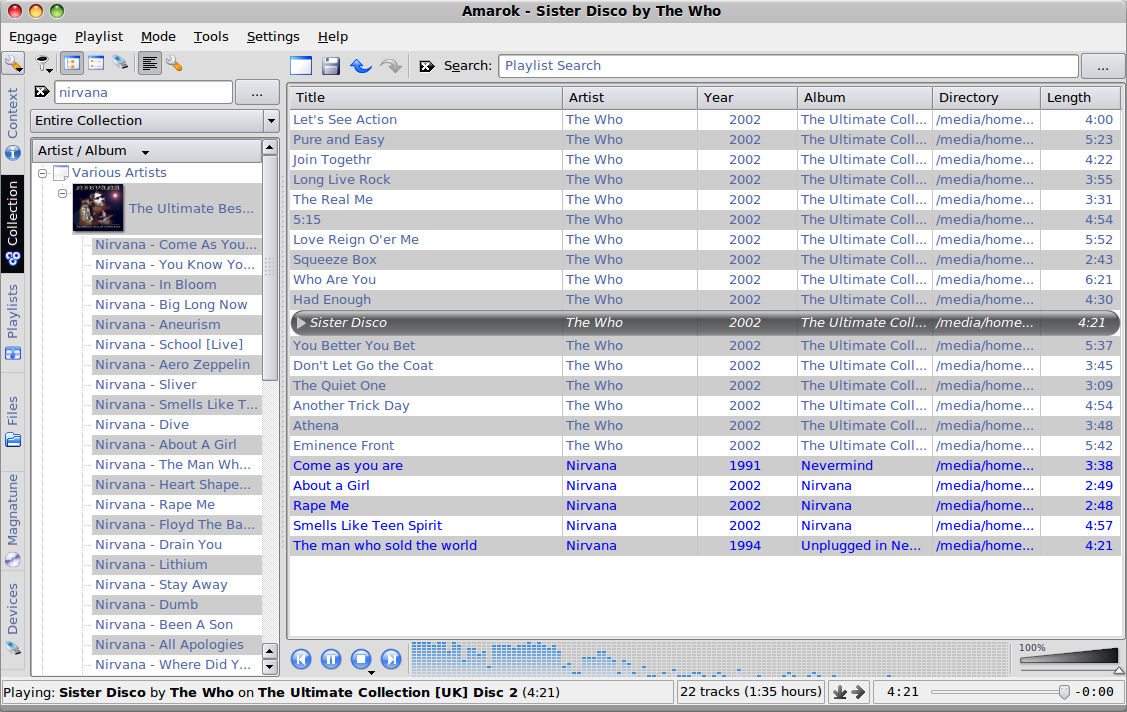Sort playlist by the Directory column header
The height and width of the screenshot is (712, 1127).
click(986, 98)
